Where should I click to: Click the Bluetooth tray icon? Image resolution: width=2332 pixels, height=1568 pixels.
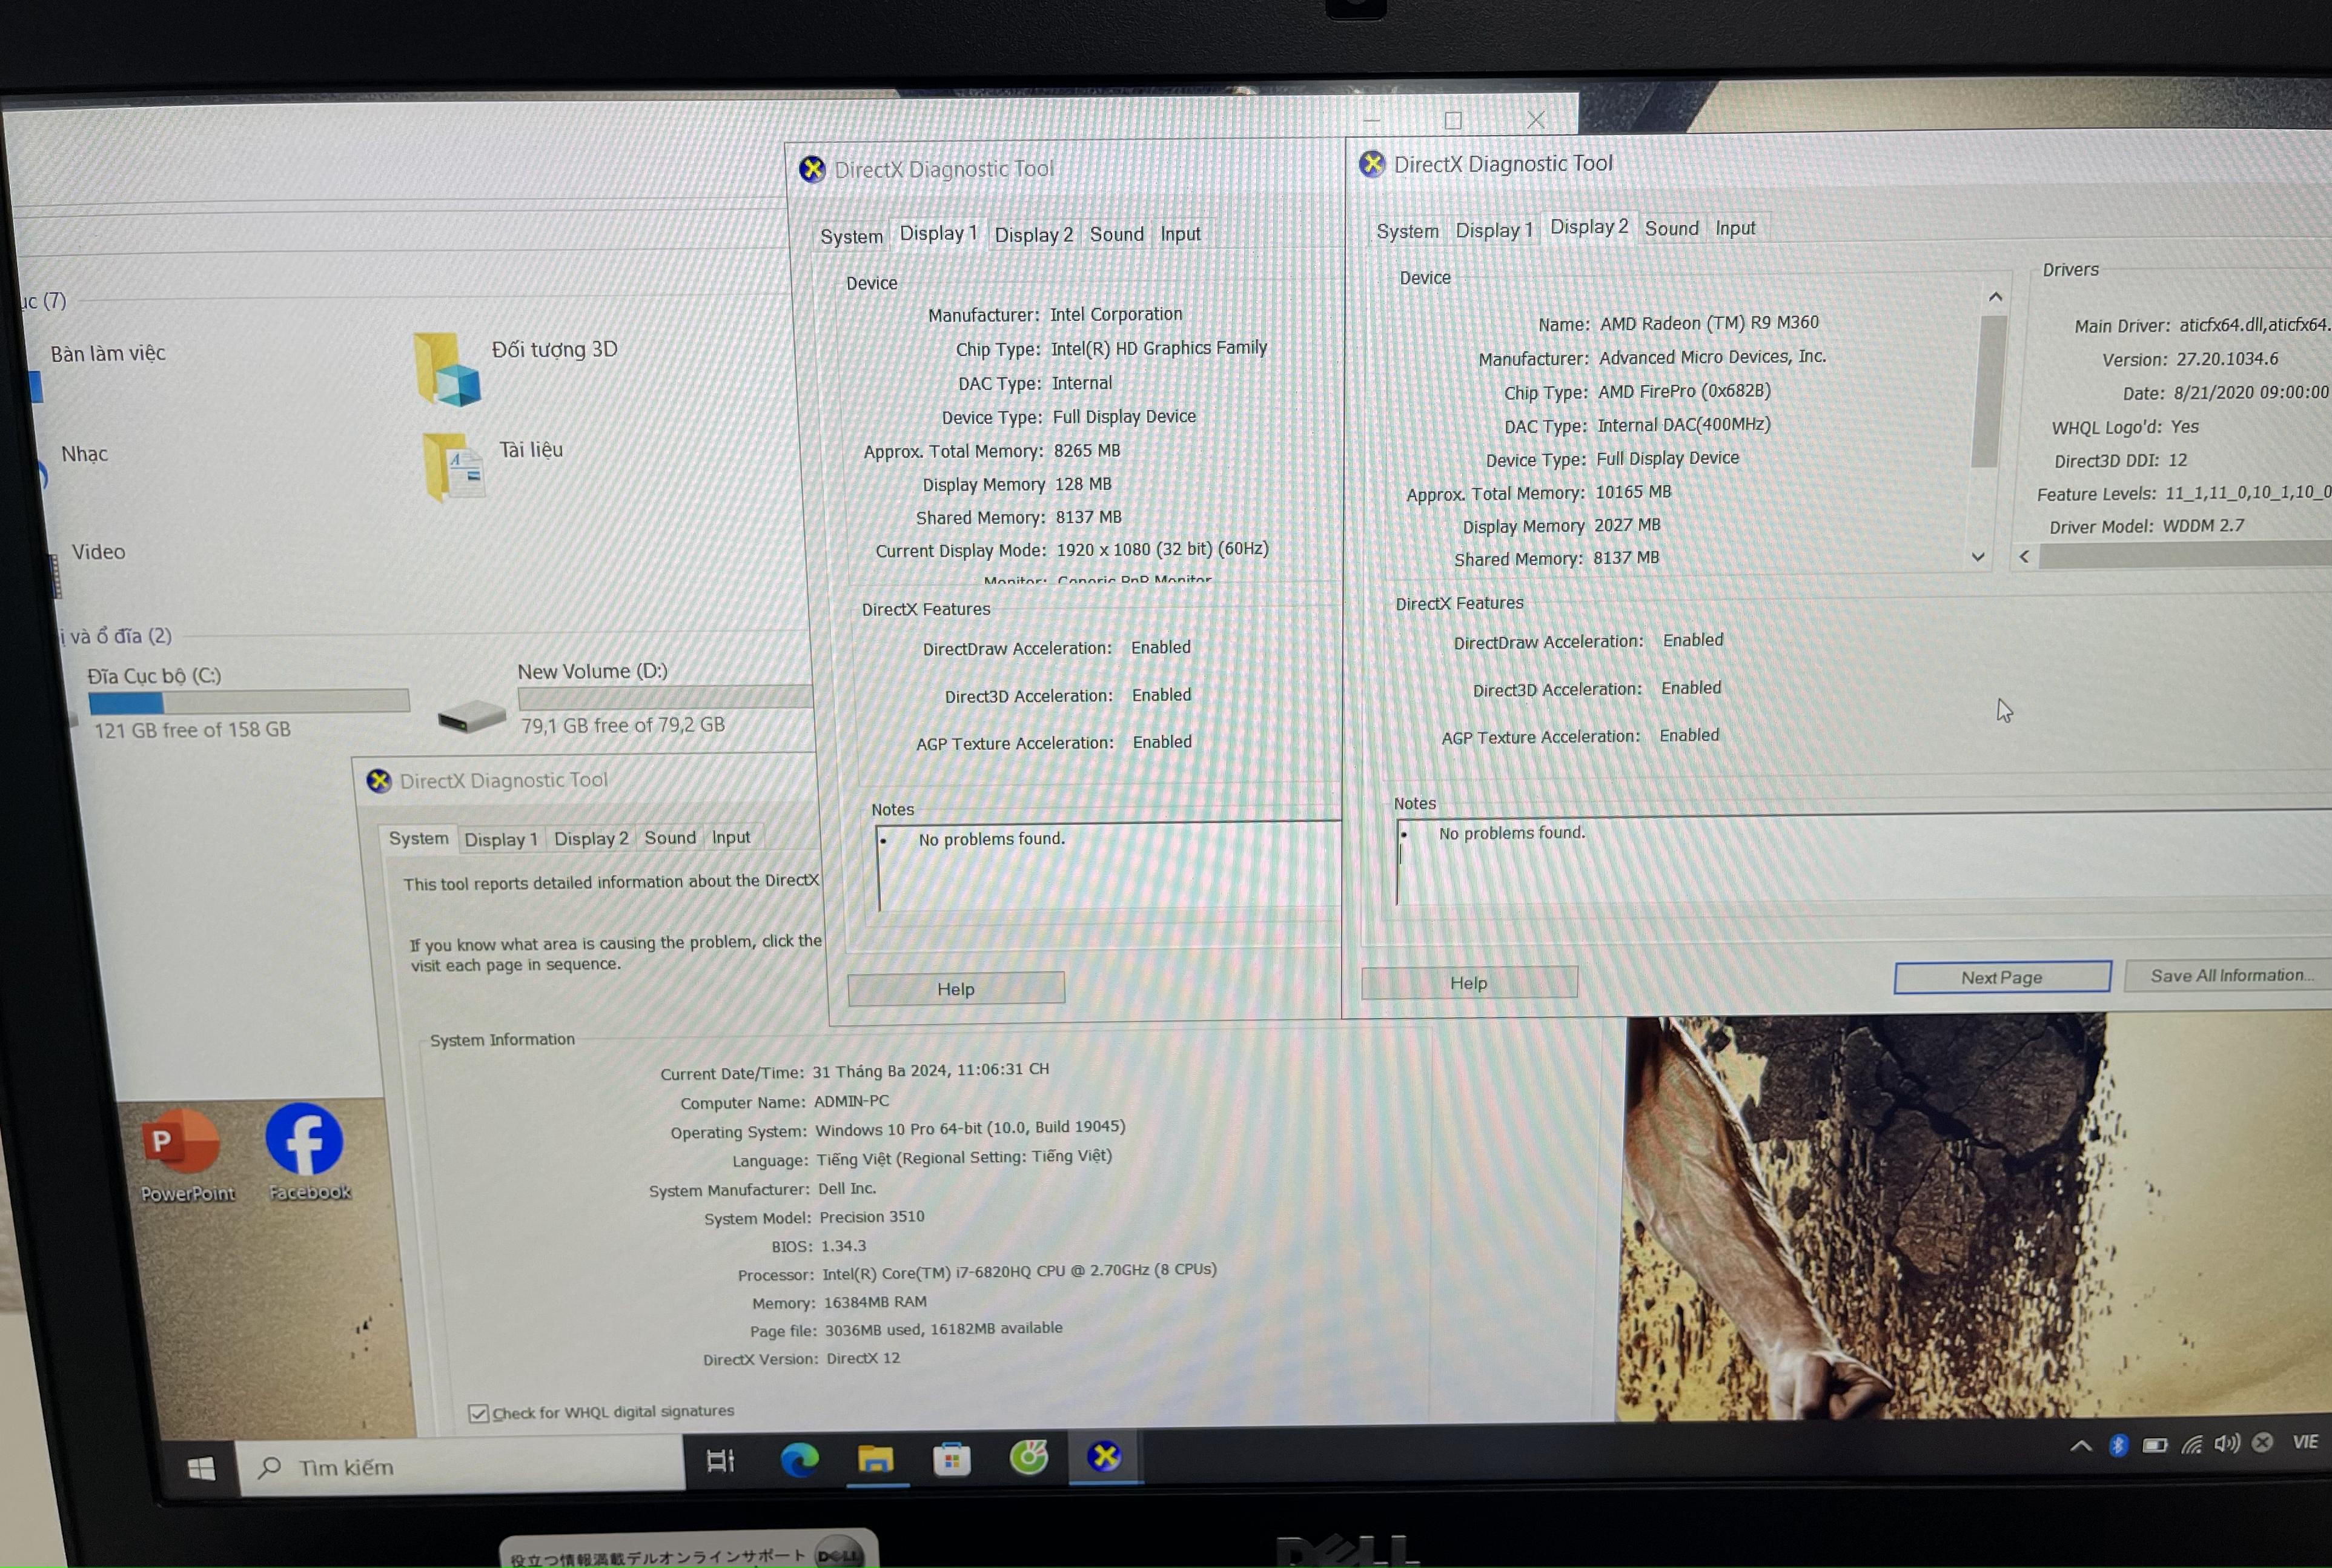click(x=2118, y=1445)
